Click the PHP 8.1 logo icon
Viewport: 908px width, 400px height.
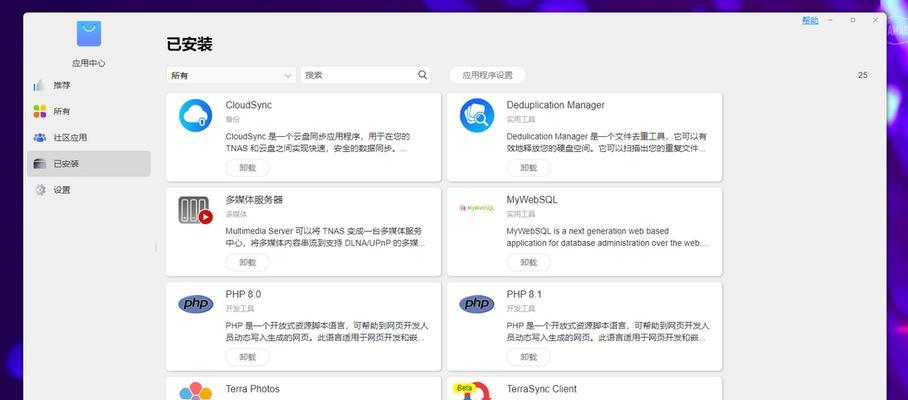pyautogui.click(x=477, y=304)
